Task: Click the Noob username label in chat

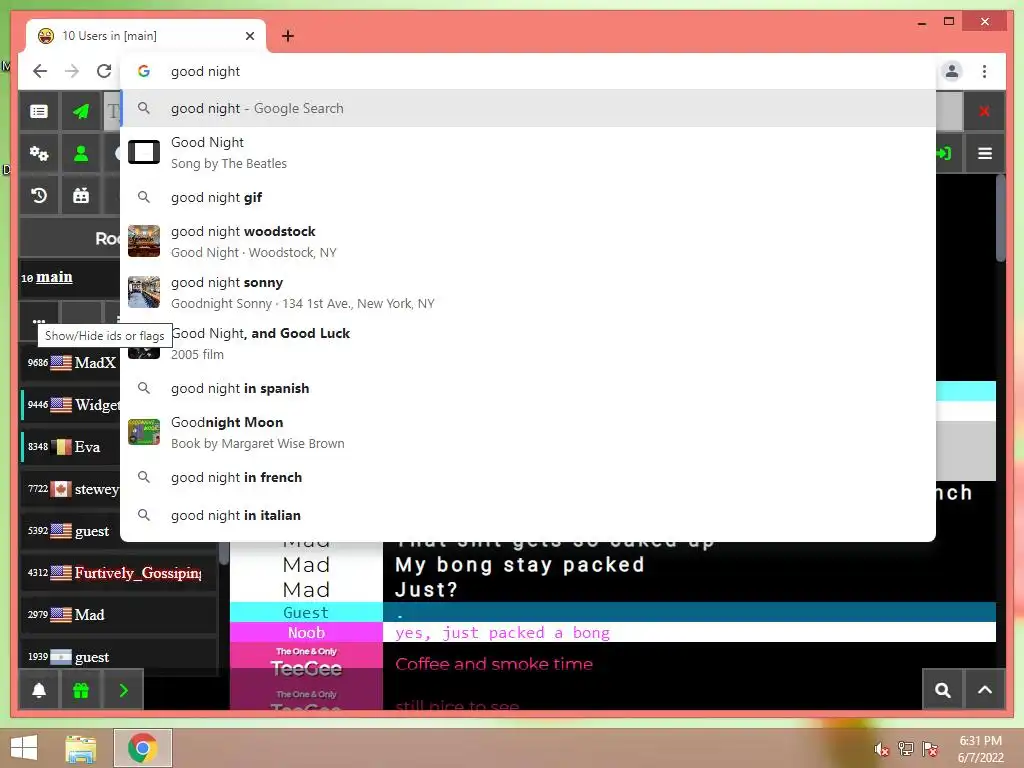Action: [x=306, y=632]
